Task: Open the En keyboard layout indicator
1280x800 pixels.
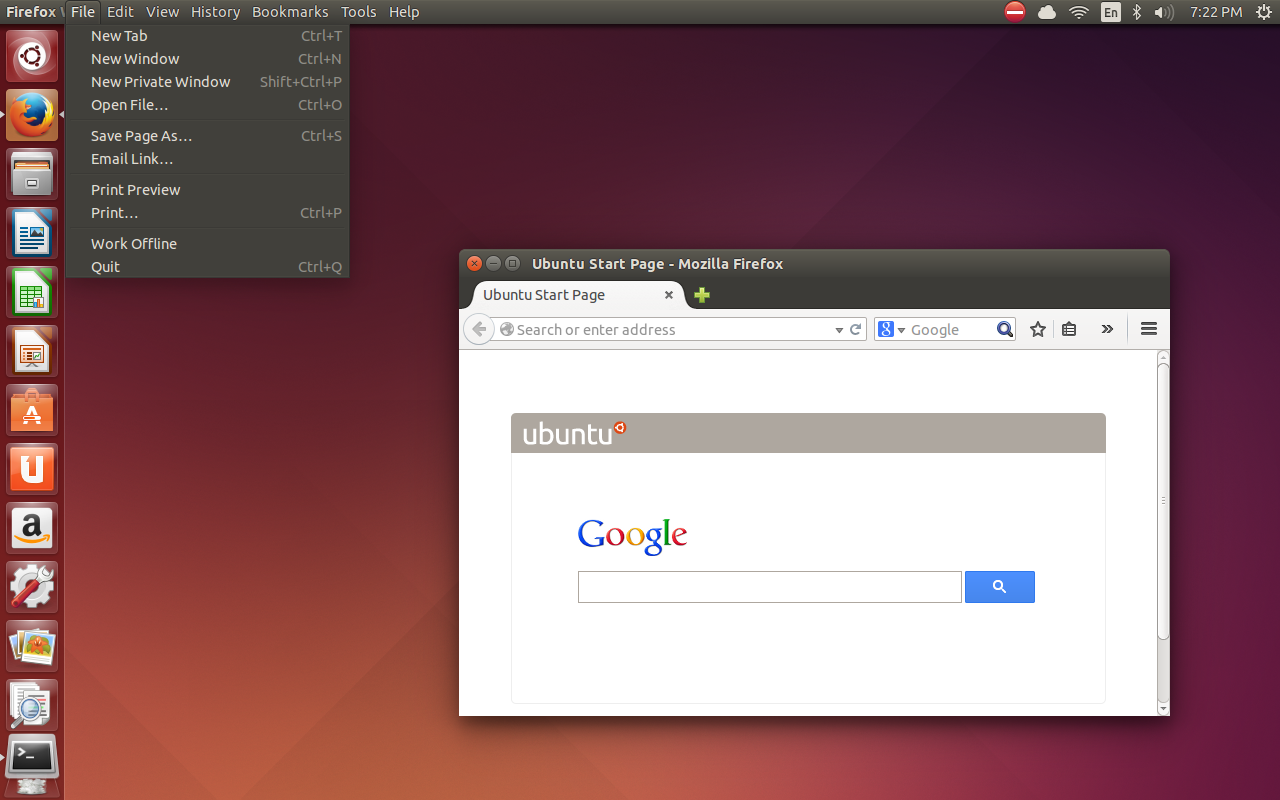Action: 1111,12
